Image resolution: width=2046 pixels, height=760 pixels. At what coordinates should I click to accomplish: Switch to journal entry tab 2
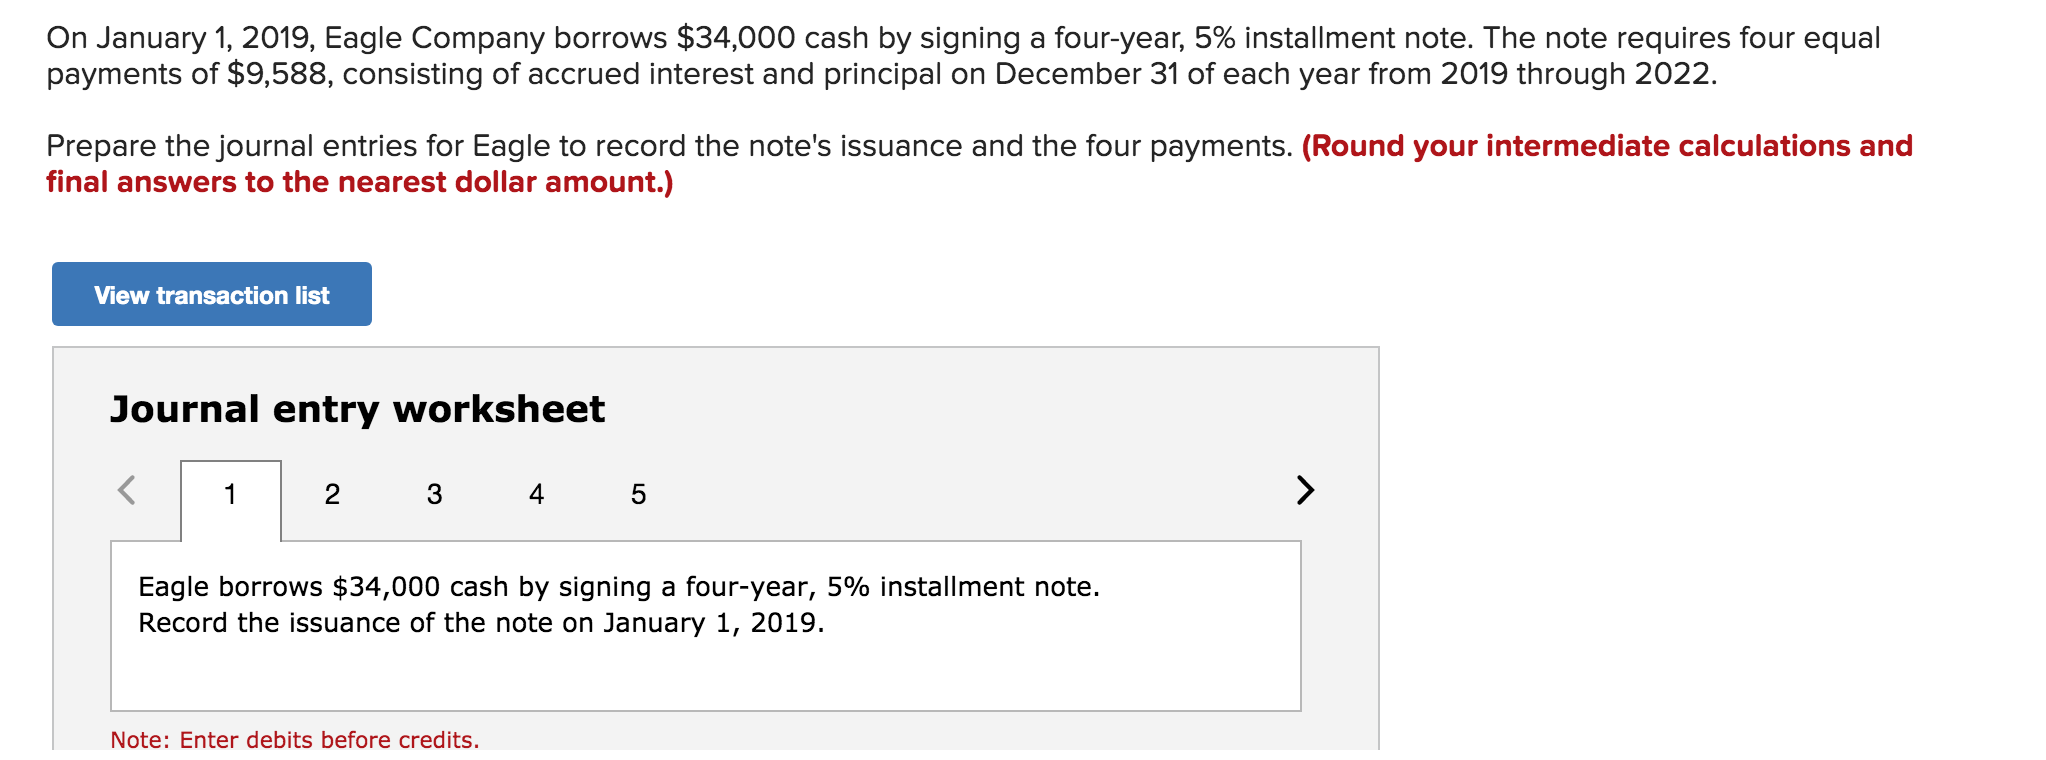click(x=333, y=493)
